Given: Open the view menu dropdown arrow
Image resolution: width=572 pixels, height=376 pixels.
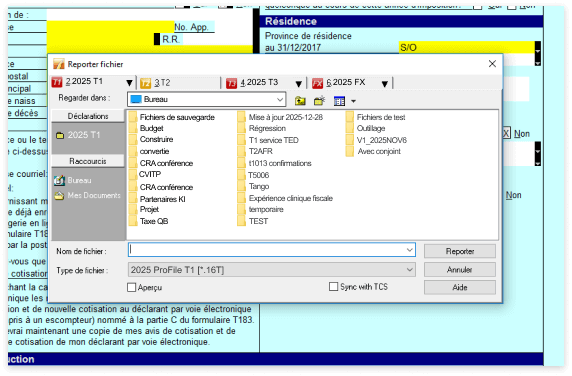Looking at the screenshot, I should (x=353, y=101).
